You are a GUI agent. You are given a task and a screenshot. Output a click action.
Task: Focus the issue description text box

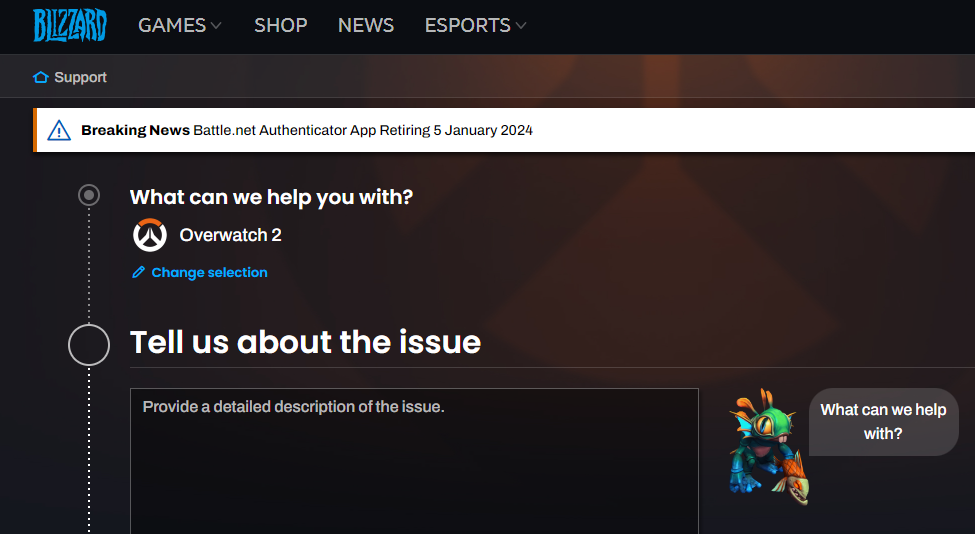point(414,461)
